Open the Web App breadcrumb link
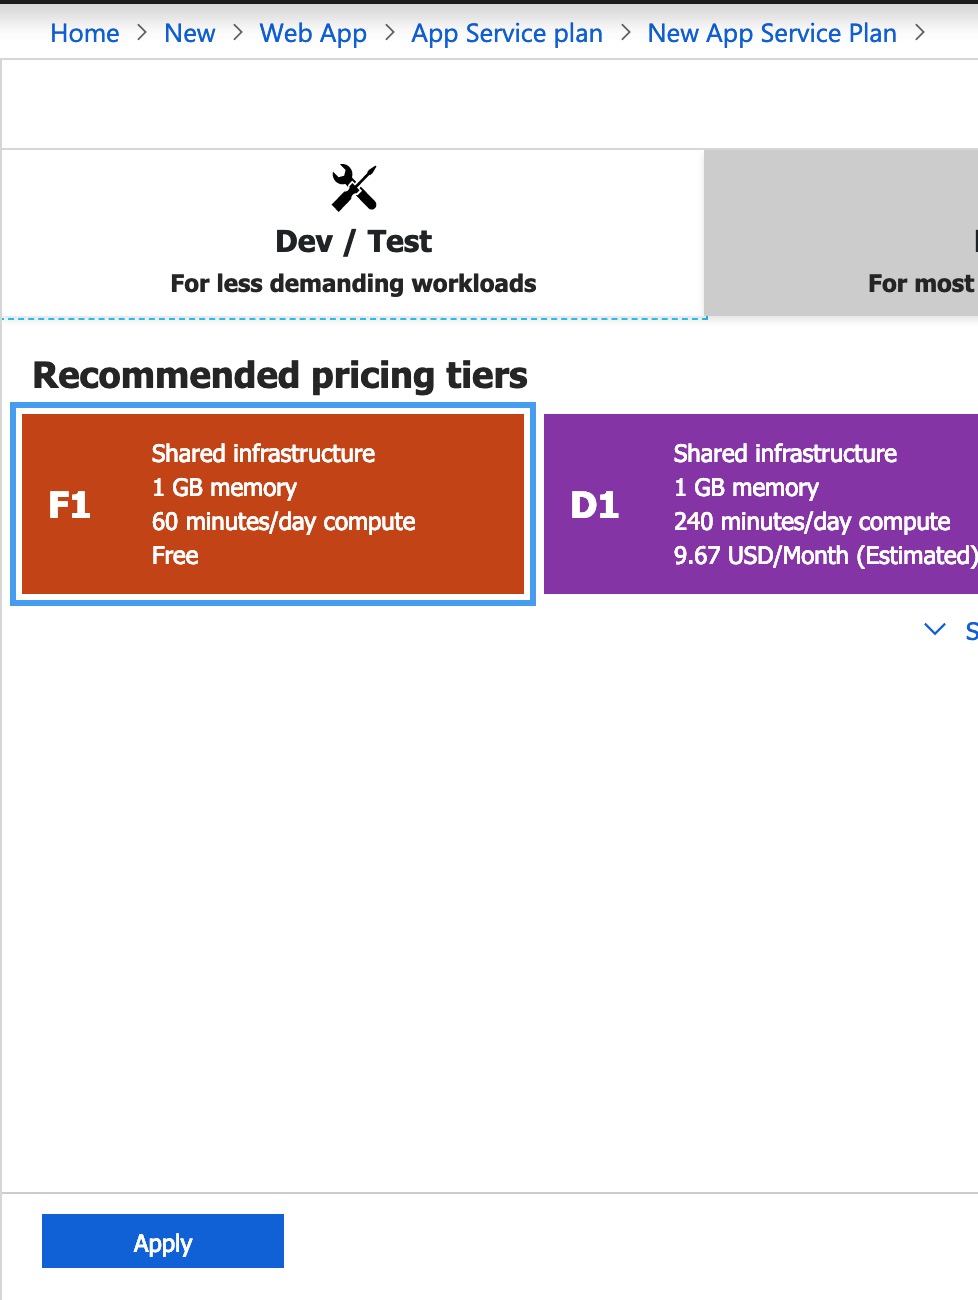 313,33
